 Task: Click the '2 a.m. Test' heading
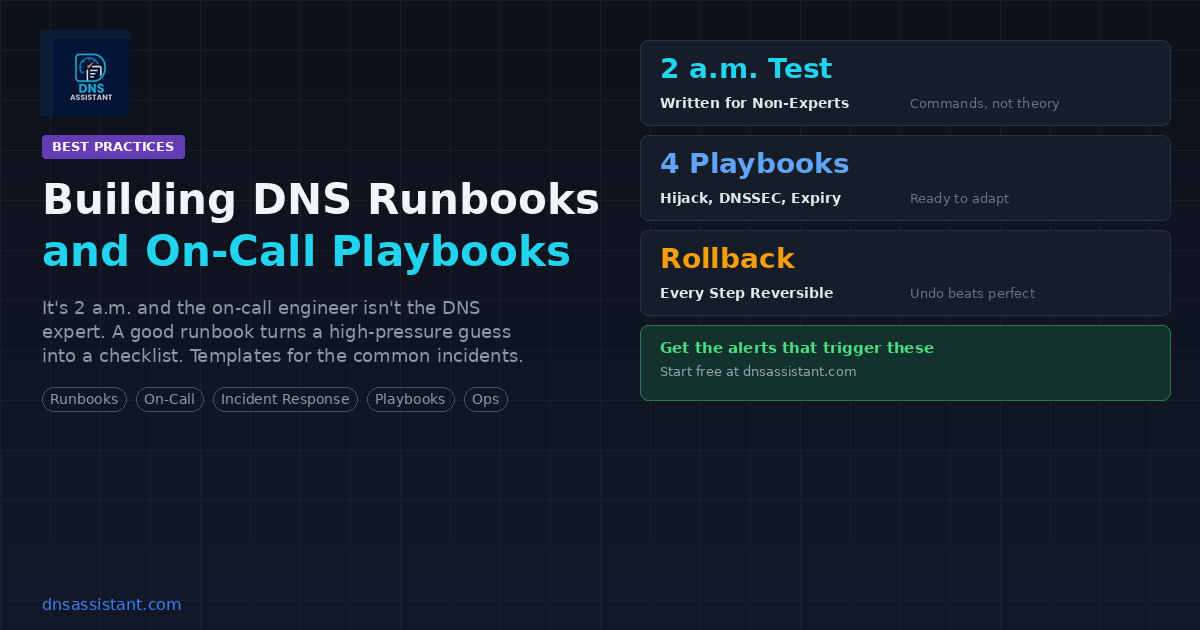click(x=746, y=68)
